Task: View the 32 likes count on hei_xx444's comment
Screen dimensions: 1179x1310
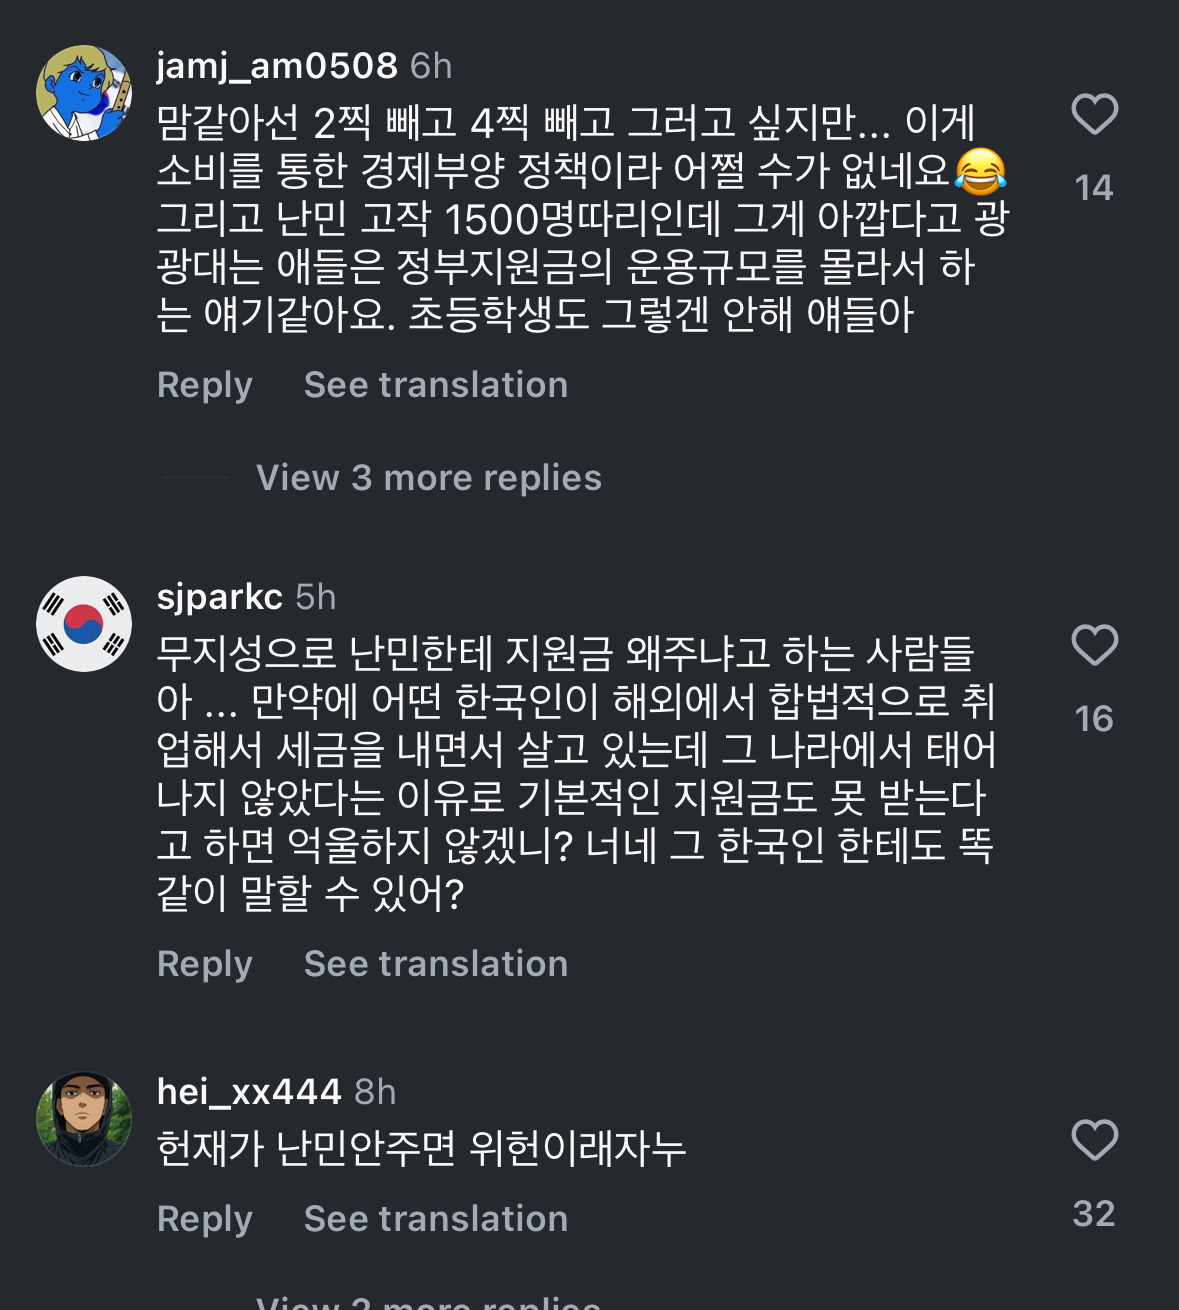Action: tap(1094, 1214)
